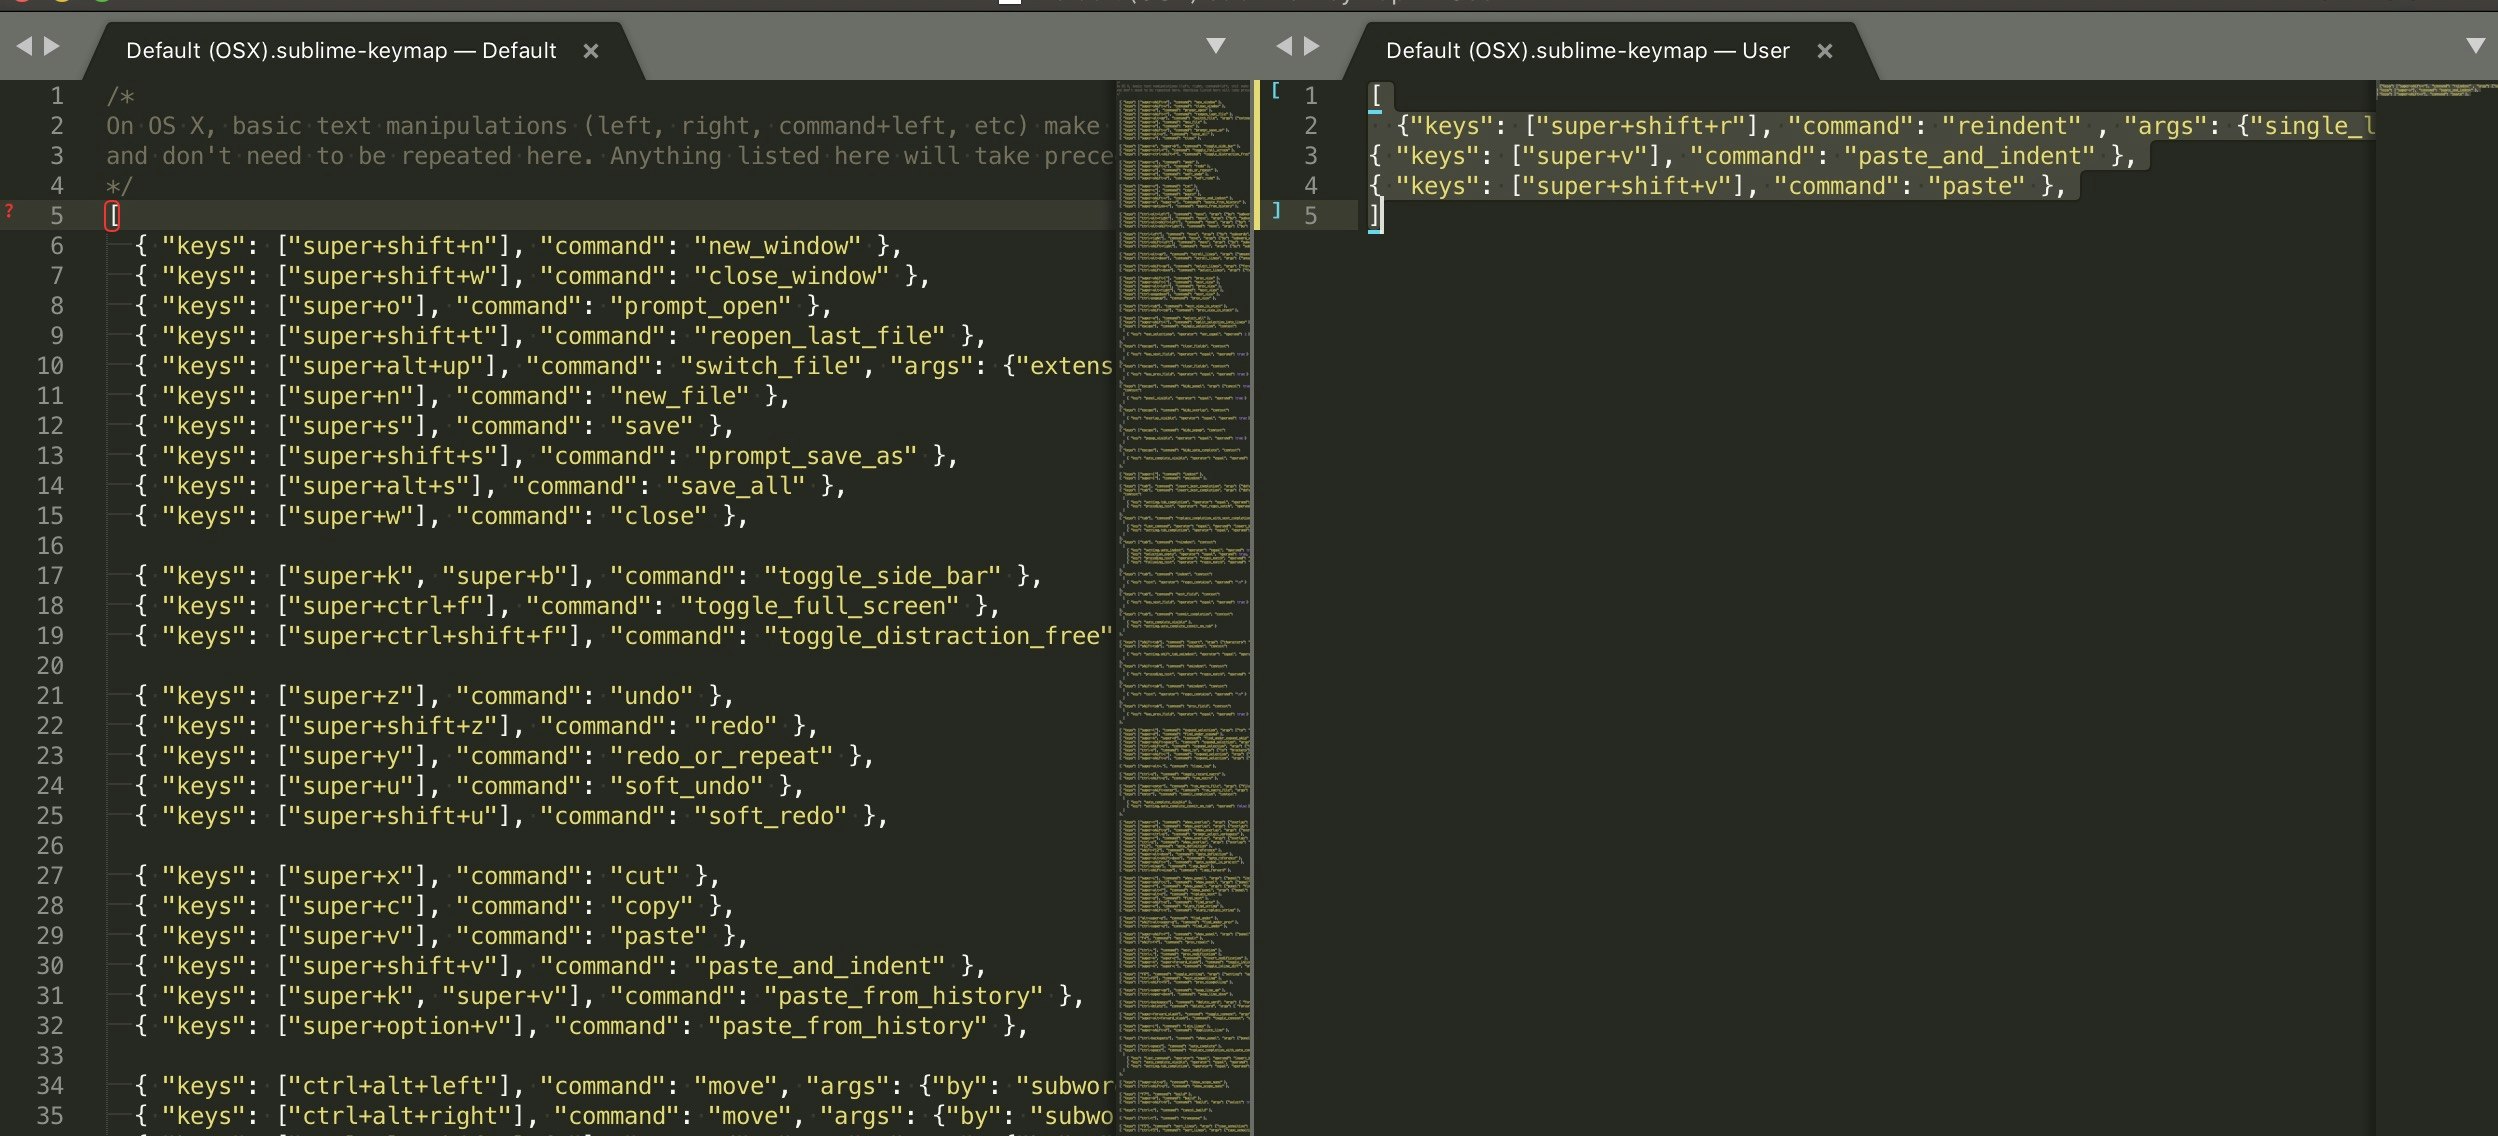Go to next tab in left pane

52,46
